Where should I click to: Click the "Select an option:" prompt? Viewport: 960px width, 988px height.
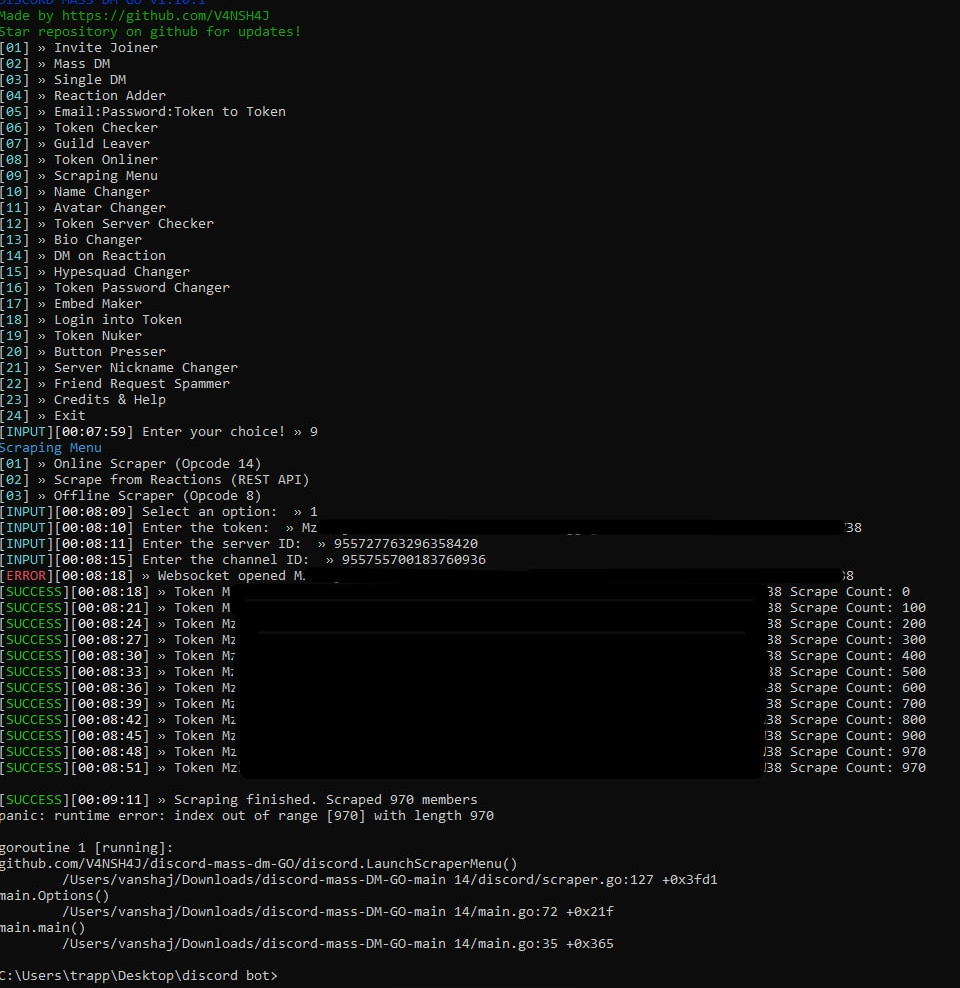click(x=210, y=512)
